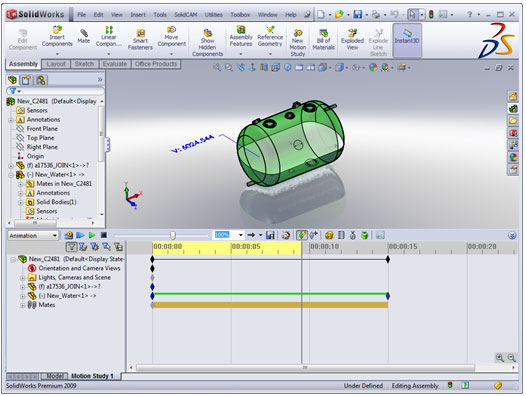
Task: Open the playback mode arrow dropdown
Action: point(260,235)
